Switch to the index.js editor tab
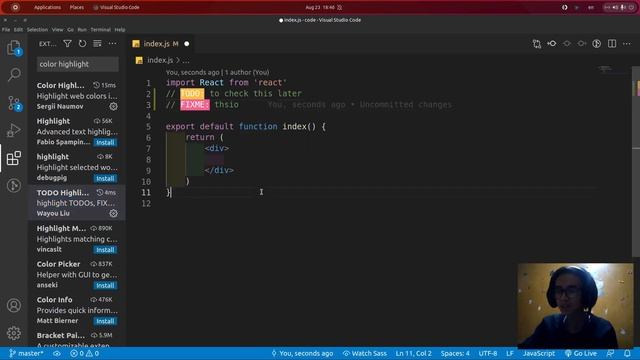Viewport: 640px width, 360px height. tap(161, 44)
